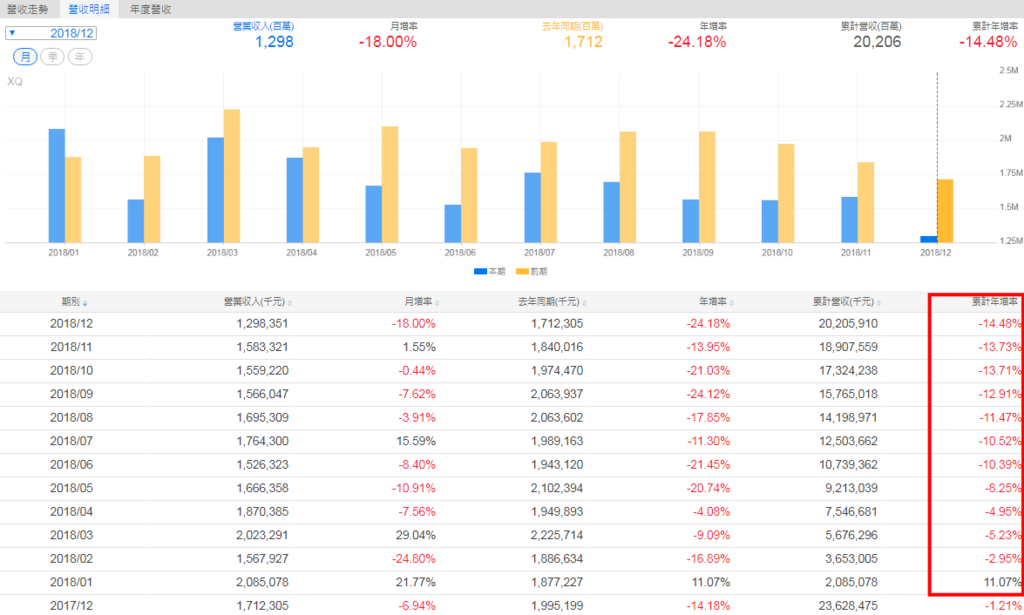Click yearly growth value -24.12%
This screenshot has height=615, width=1024.
click(x=708, y=394)
